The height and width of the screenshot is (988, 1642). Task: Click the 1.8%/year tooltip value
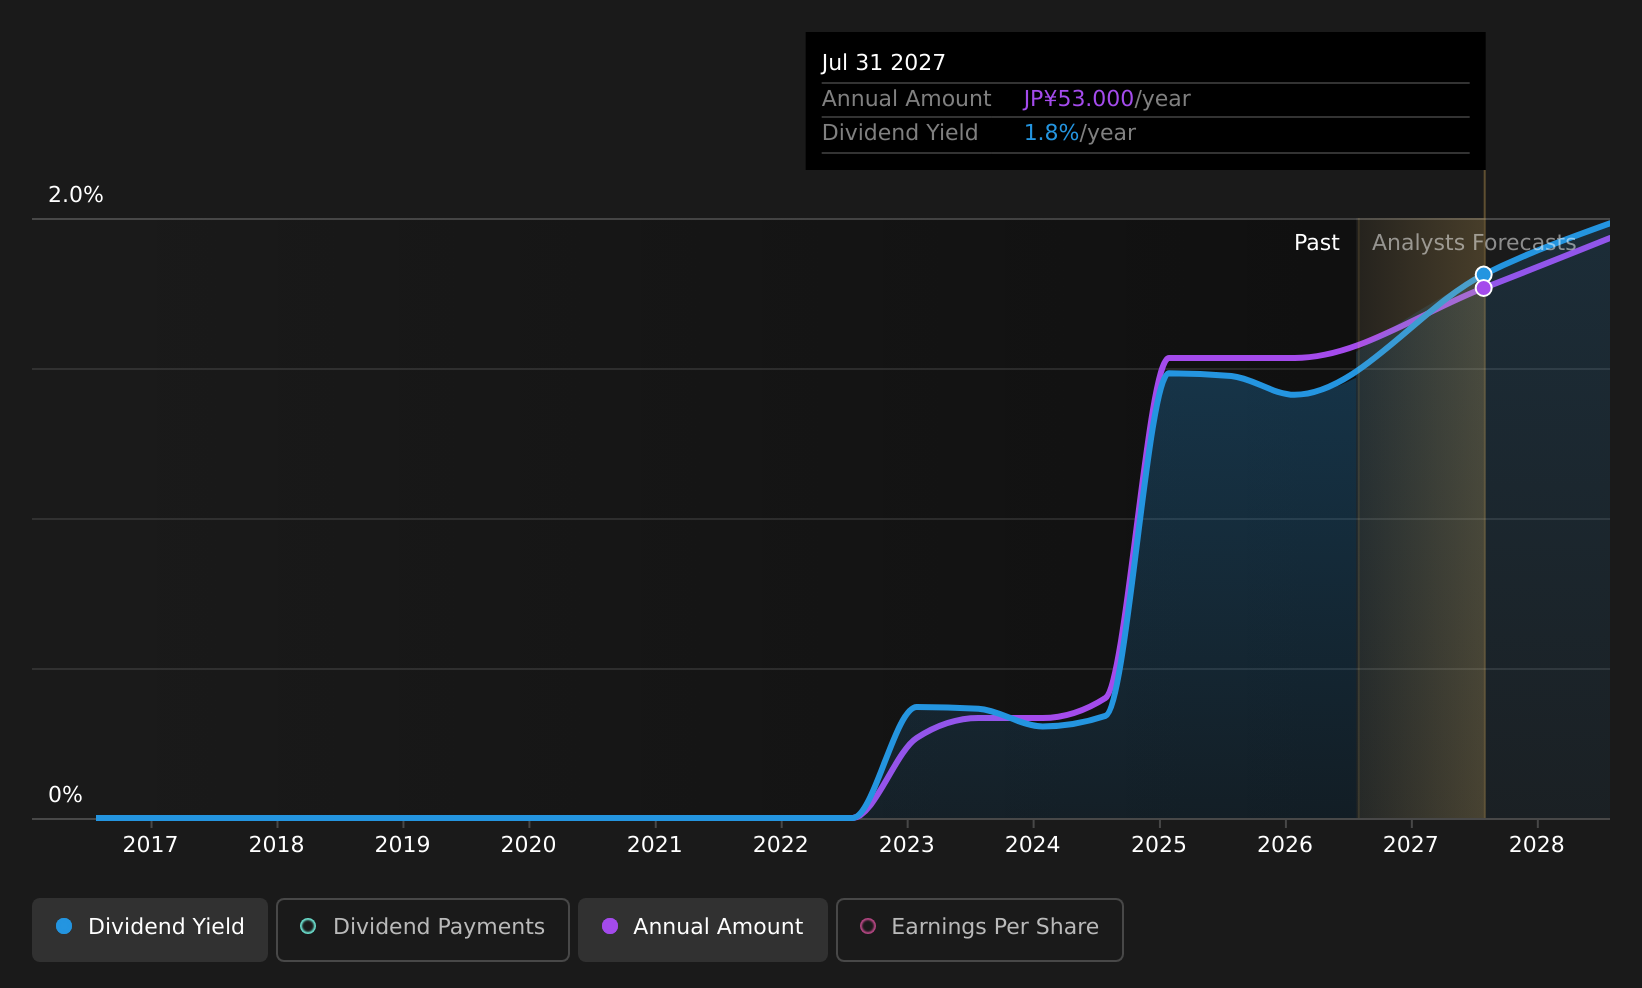[1080, 133]
